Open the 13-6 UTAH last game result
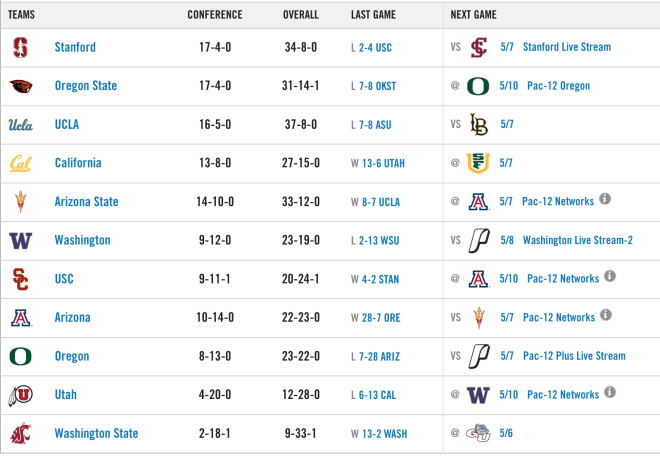Viewport: 660px width, 456px height. tap(383, 163)
